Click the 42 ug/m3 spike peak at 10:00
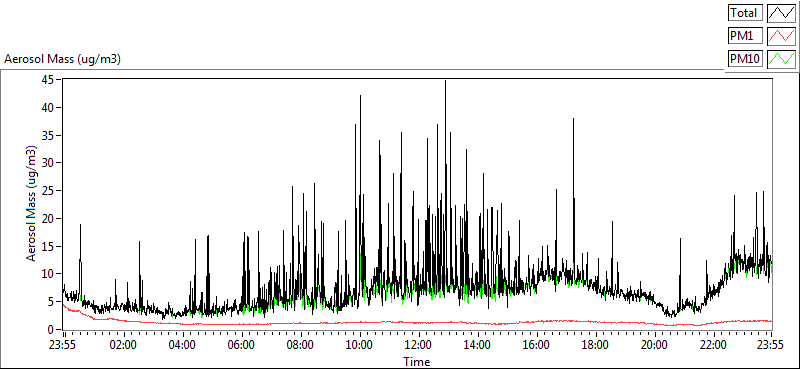 360,96
